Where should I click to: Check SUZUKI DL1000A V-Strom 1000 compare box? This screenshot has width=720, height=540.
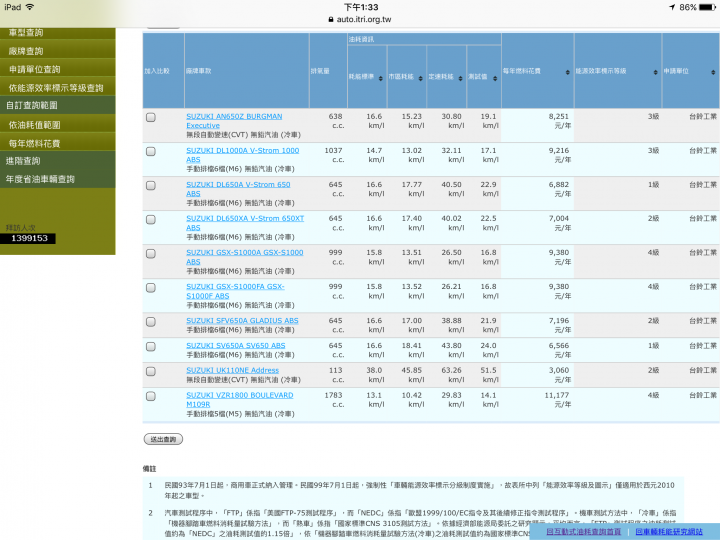(151, 152)
